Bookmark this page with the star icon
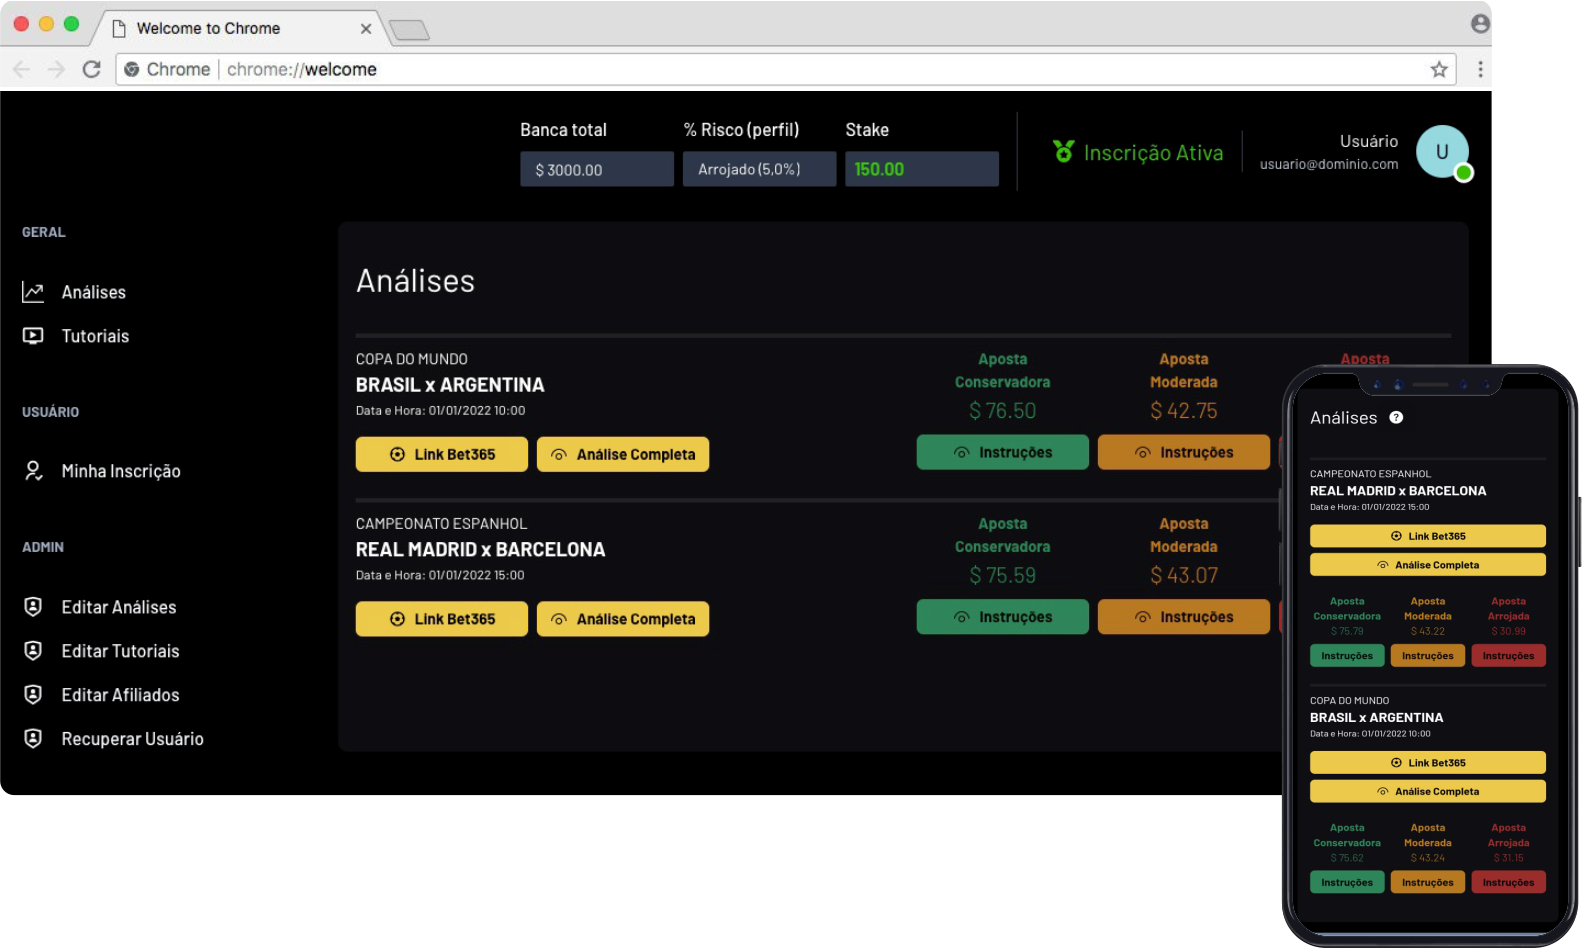The width and height of the screenshot is (1582, 948). pos(1439,69)
